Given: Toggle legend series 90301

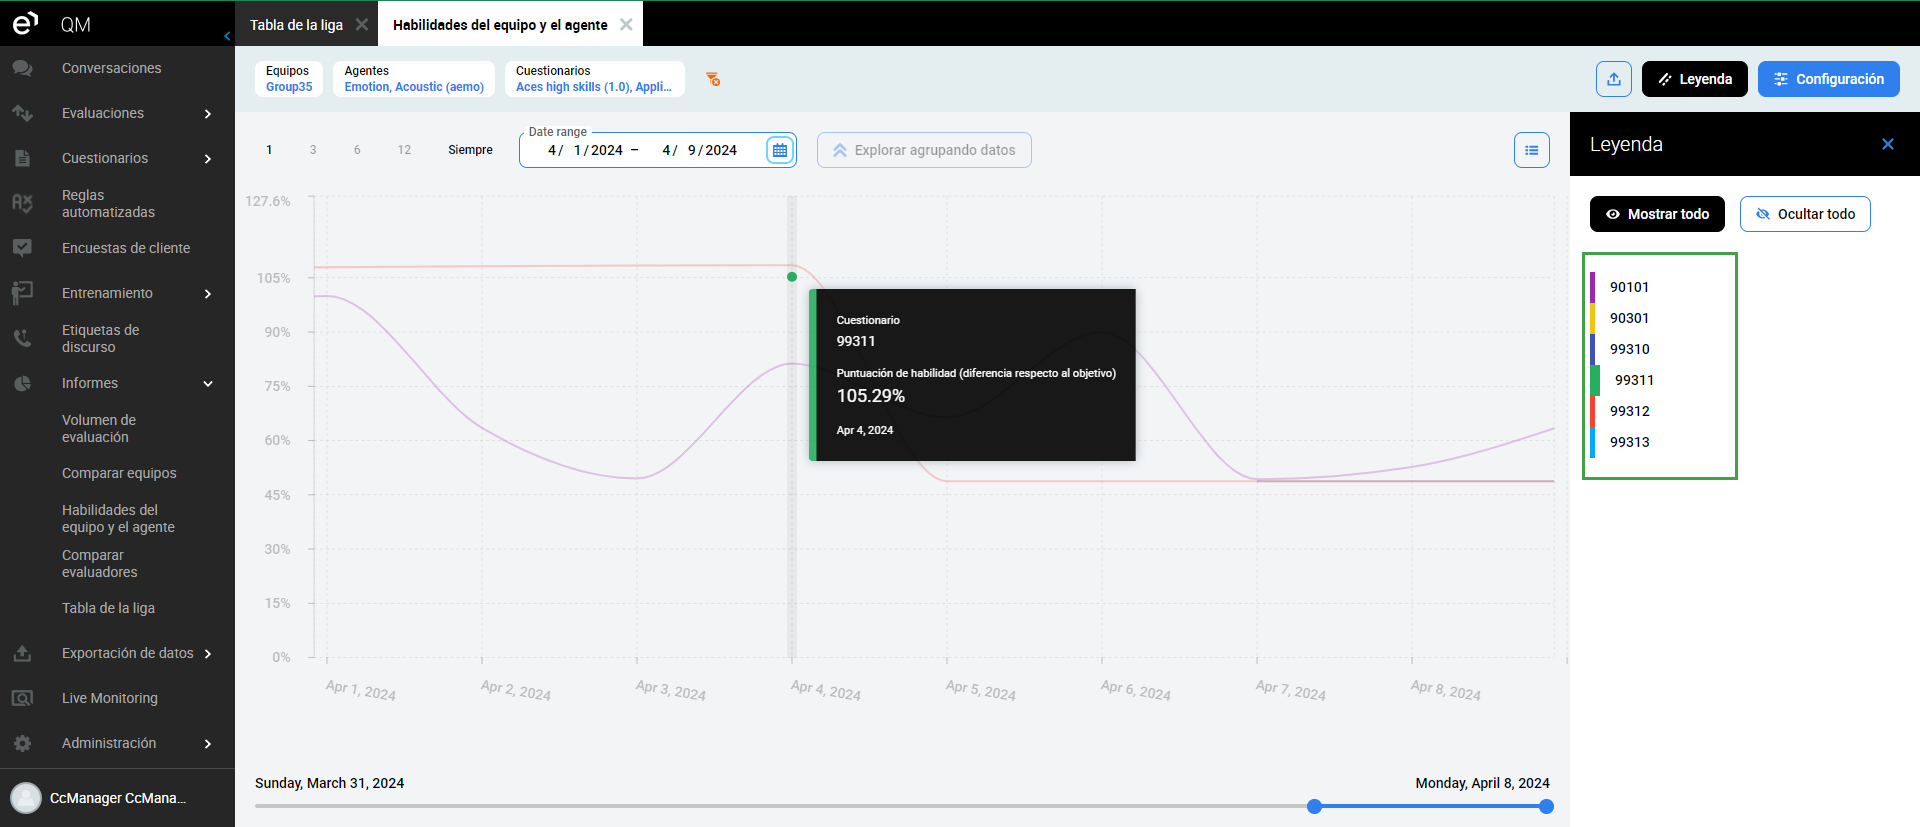Looking at the screenshot, I should (x=1629, y=318).
